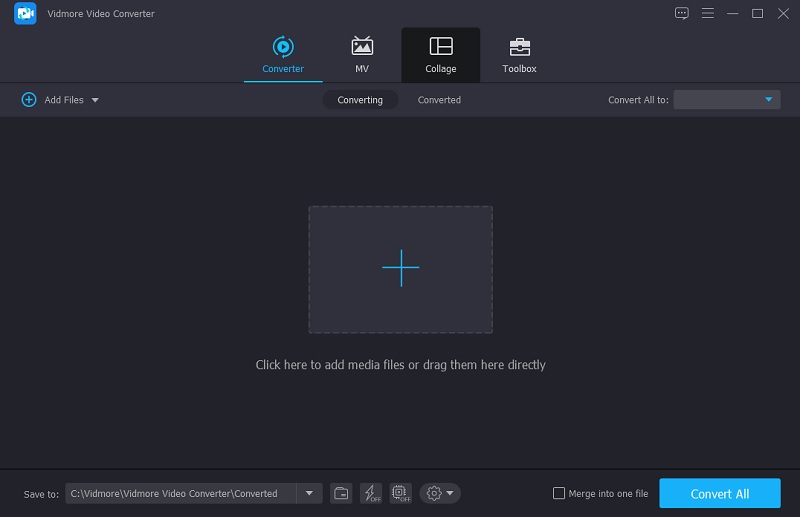This screenshot has height=517, width=800.
Task: Open the output folder icon
Action: 341,493
